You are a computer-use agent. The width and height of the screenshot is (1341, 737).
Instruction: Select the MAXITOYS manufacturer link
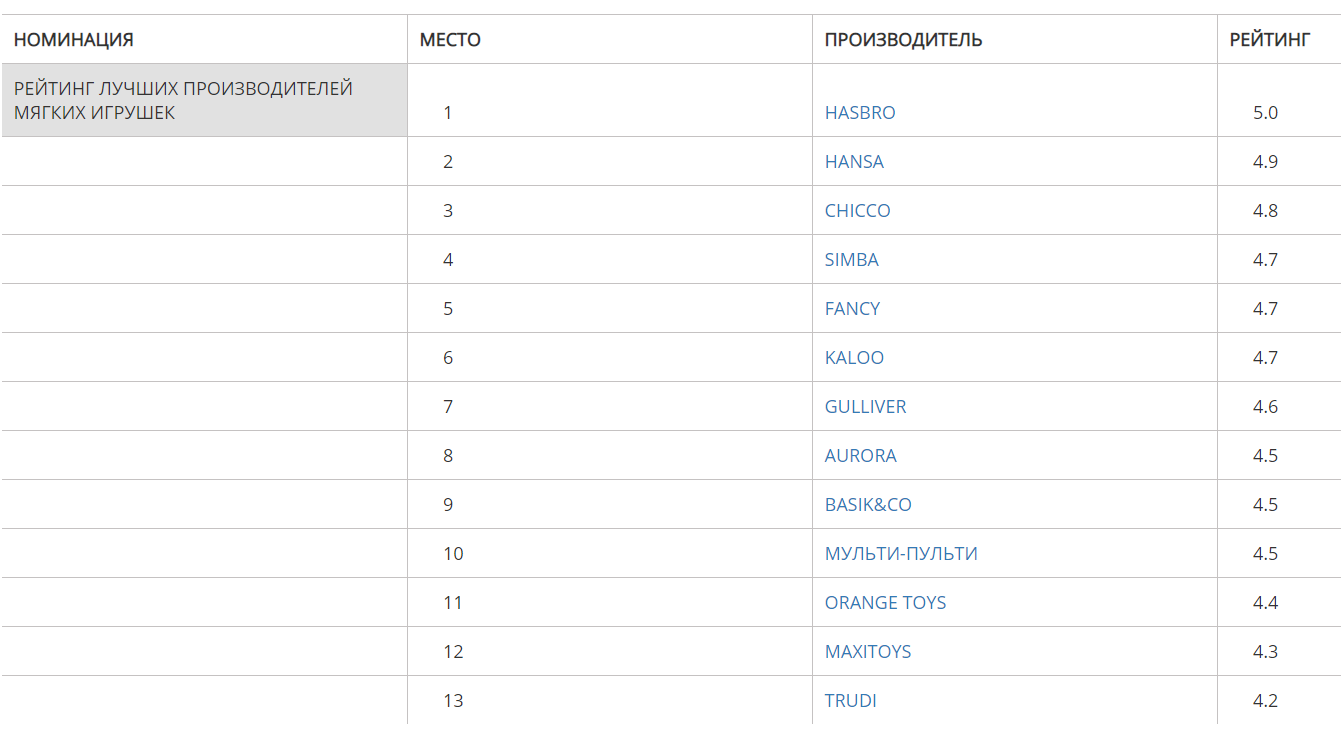pos(868,652)
